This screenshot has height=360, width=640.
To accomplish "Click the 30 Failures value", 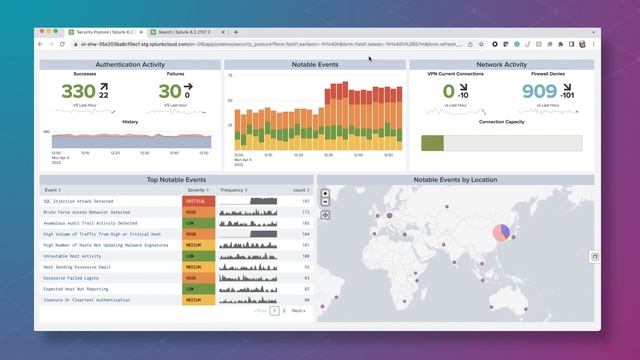I will [x=170, y=91].
